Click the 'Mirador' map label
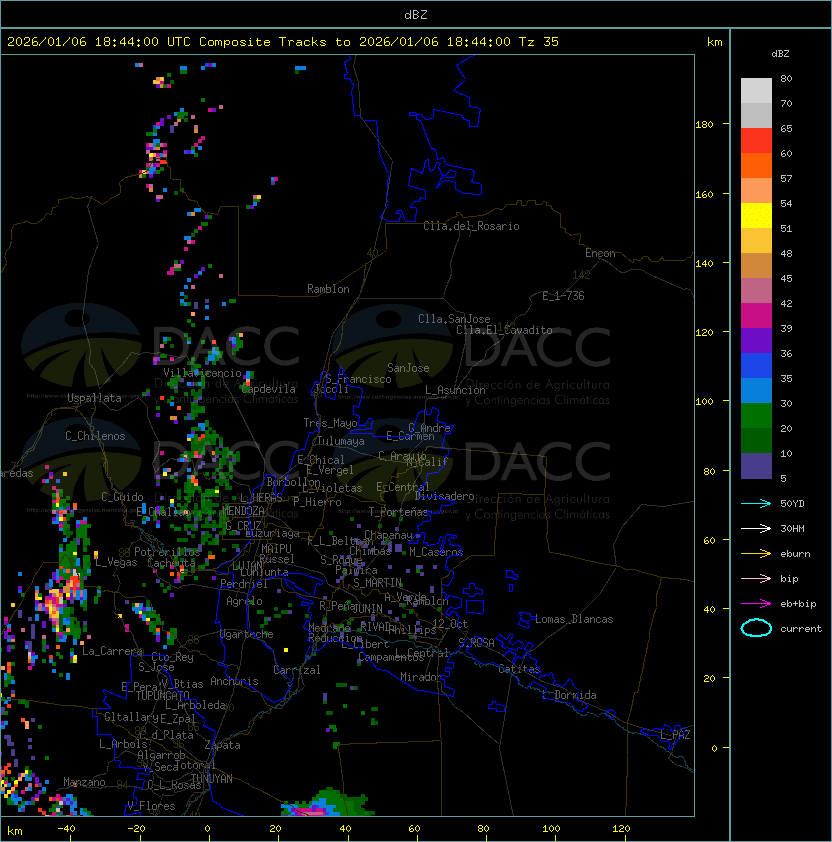Viewport: 832px width, 842px height. point(422,677)
